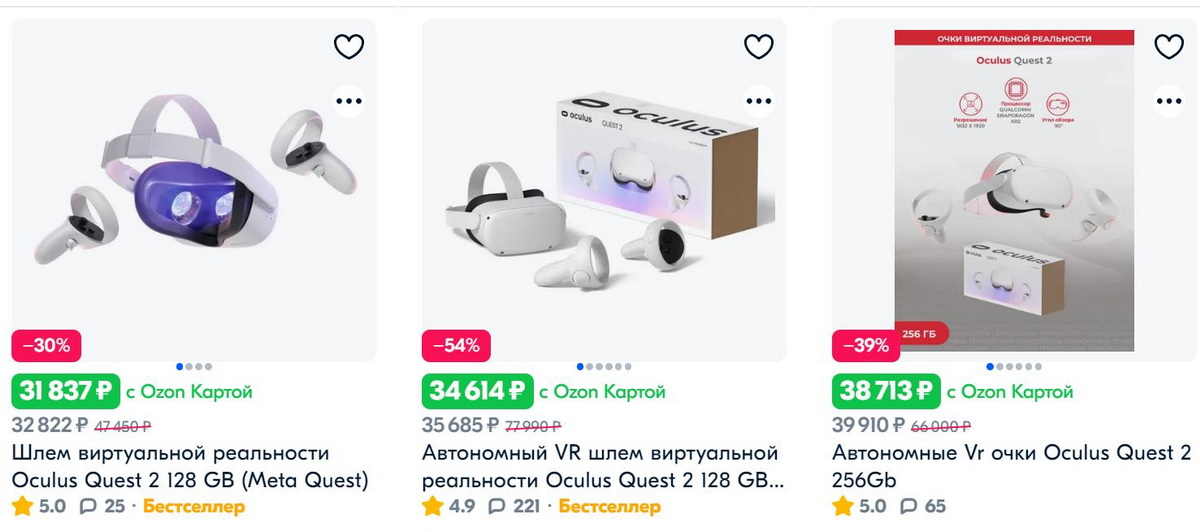Screen dimensions: 1200x532
Task: Expand options menu on third product card
Action: (x=1169, y=101)
